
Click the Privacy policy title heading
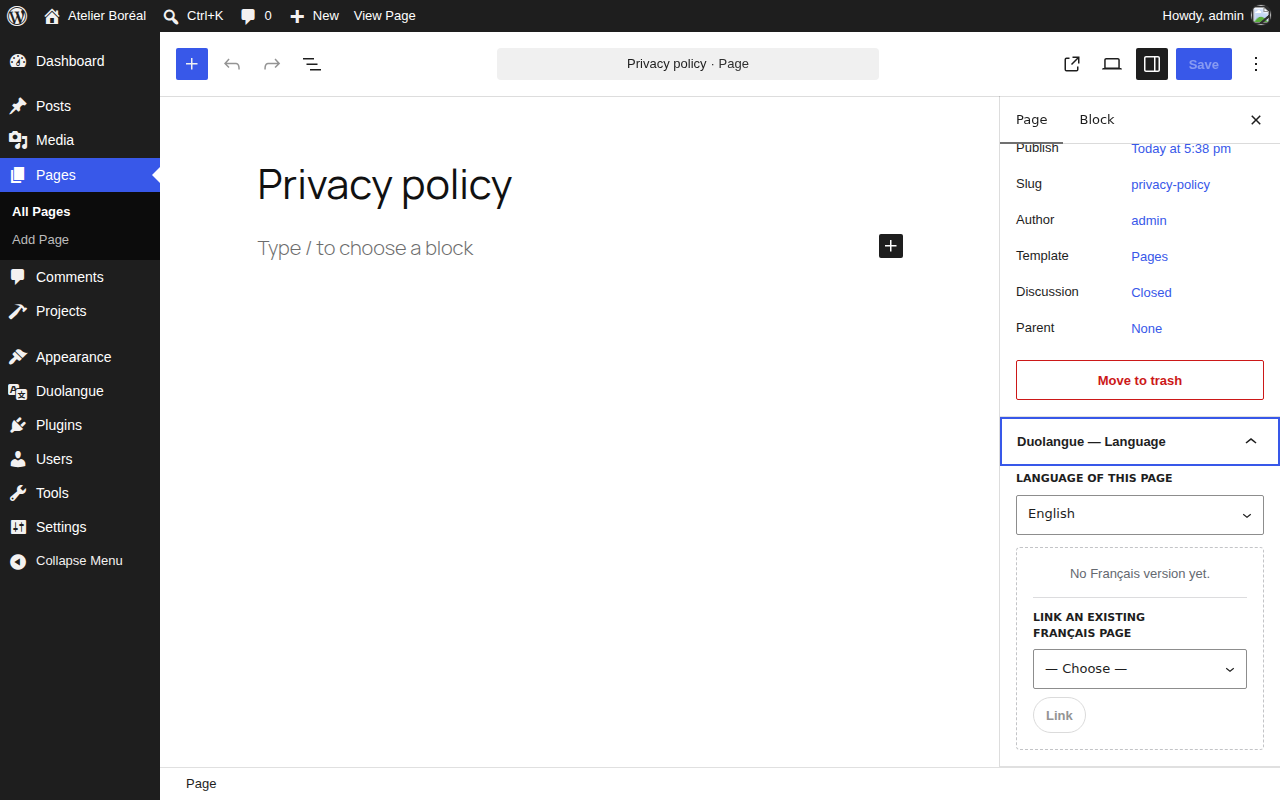tap(385, 185)
